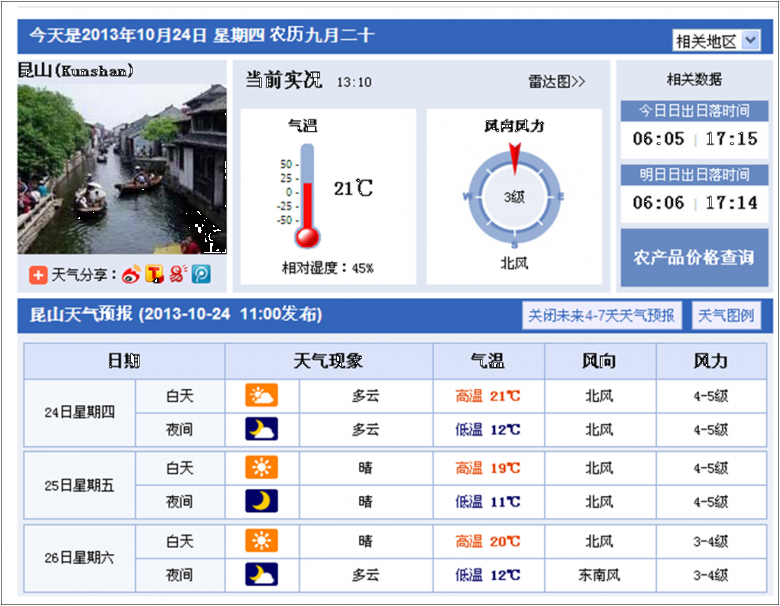Share via the blue P icon
Viewport: 780px width, 606px height.
(x=201, y=274)
